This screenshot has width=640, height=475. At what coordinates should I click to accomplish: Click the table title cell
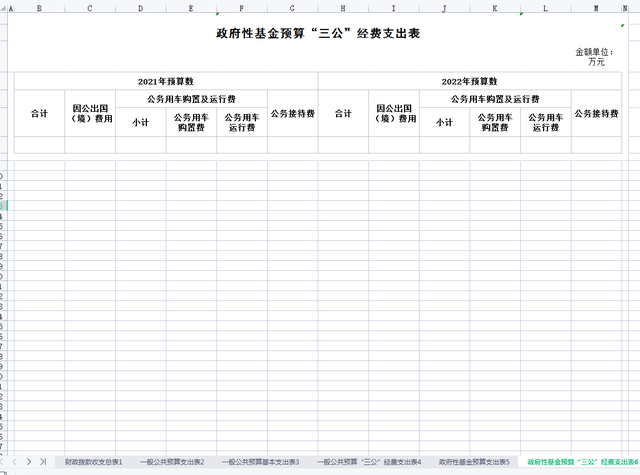pyautogui.click(x=318, y=33)
